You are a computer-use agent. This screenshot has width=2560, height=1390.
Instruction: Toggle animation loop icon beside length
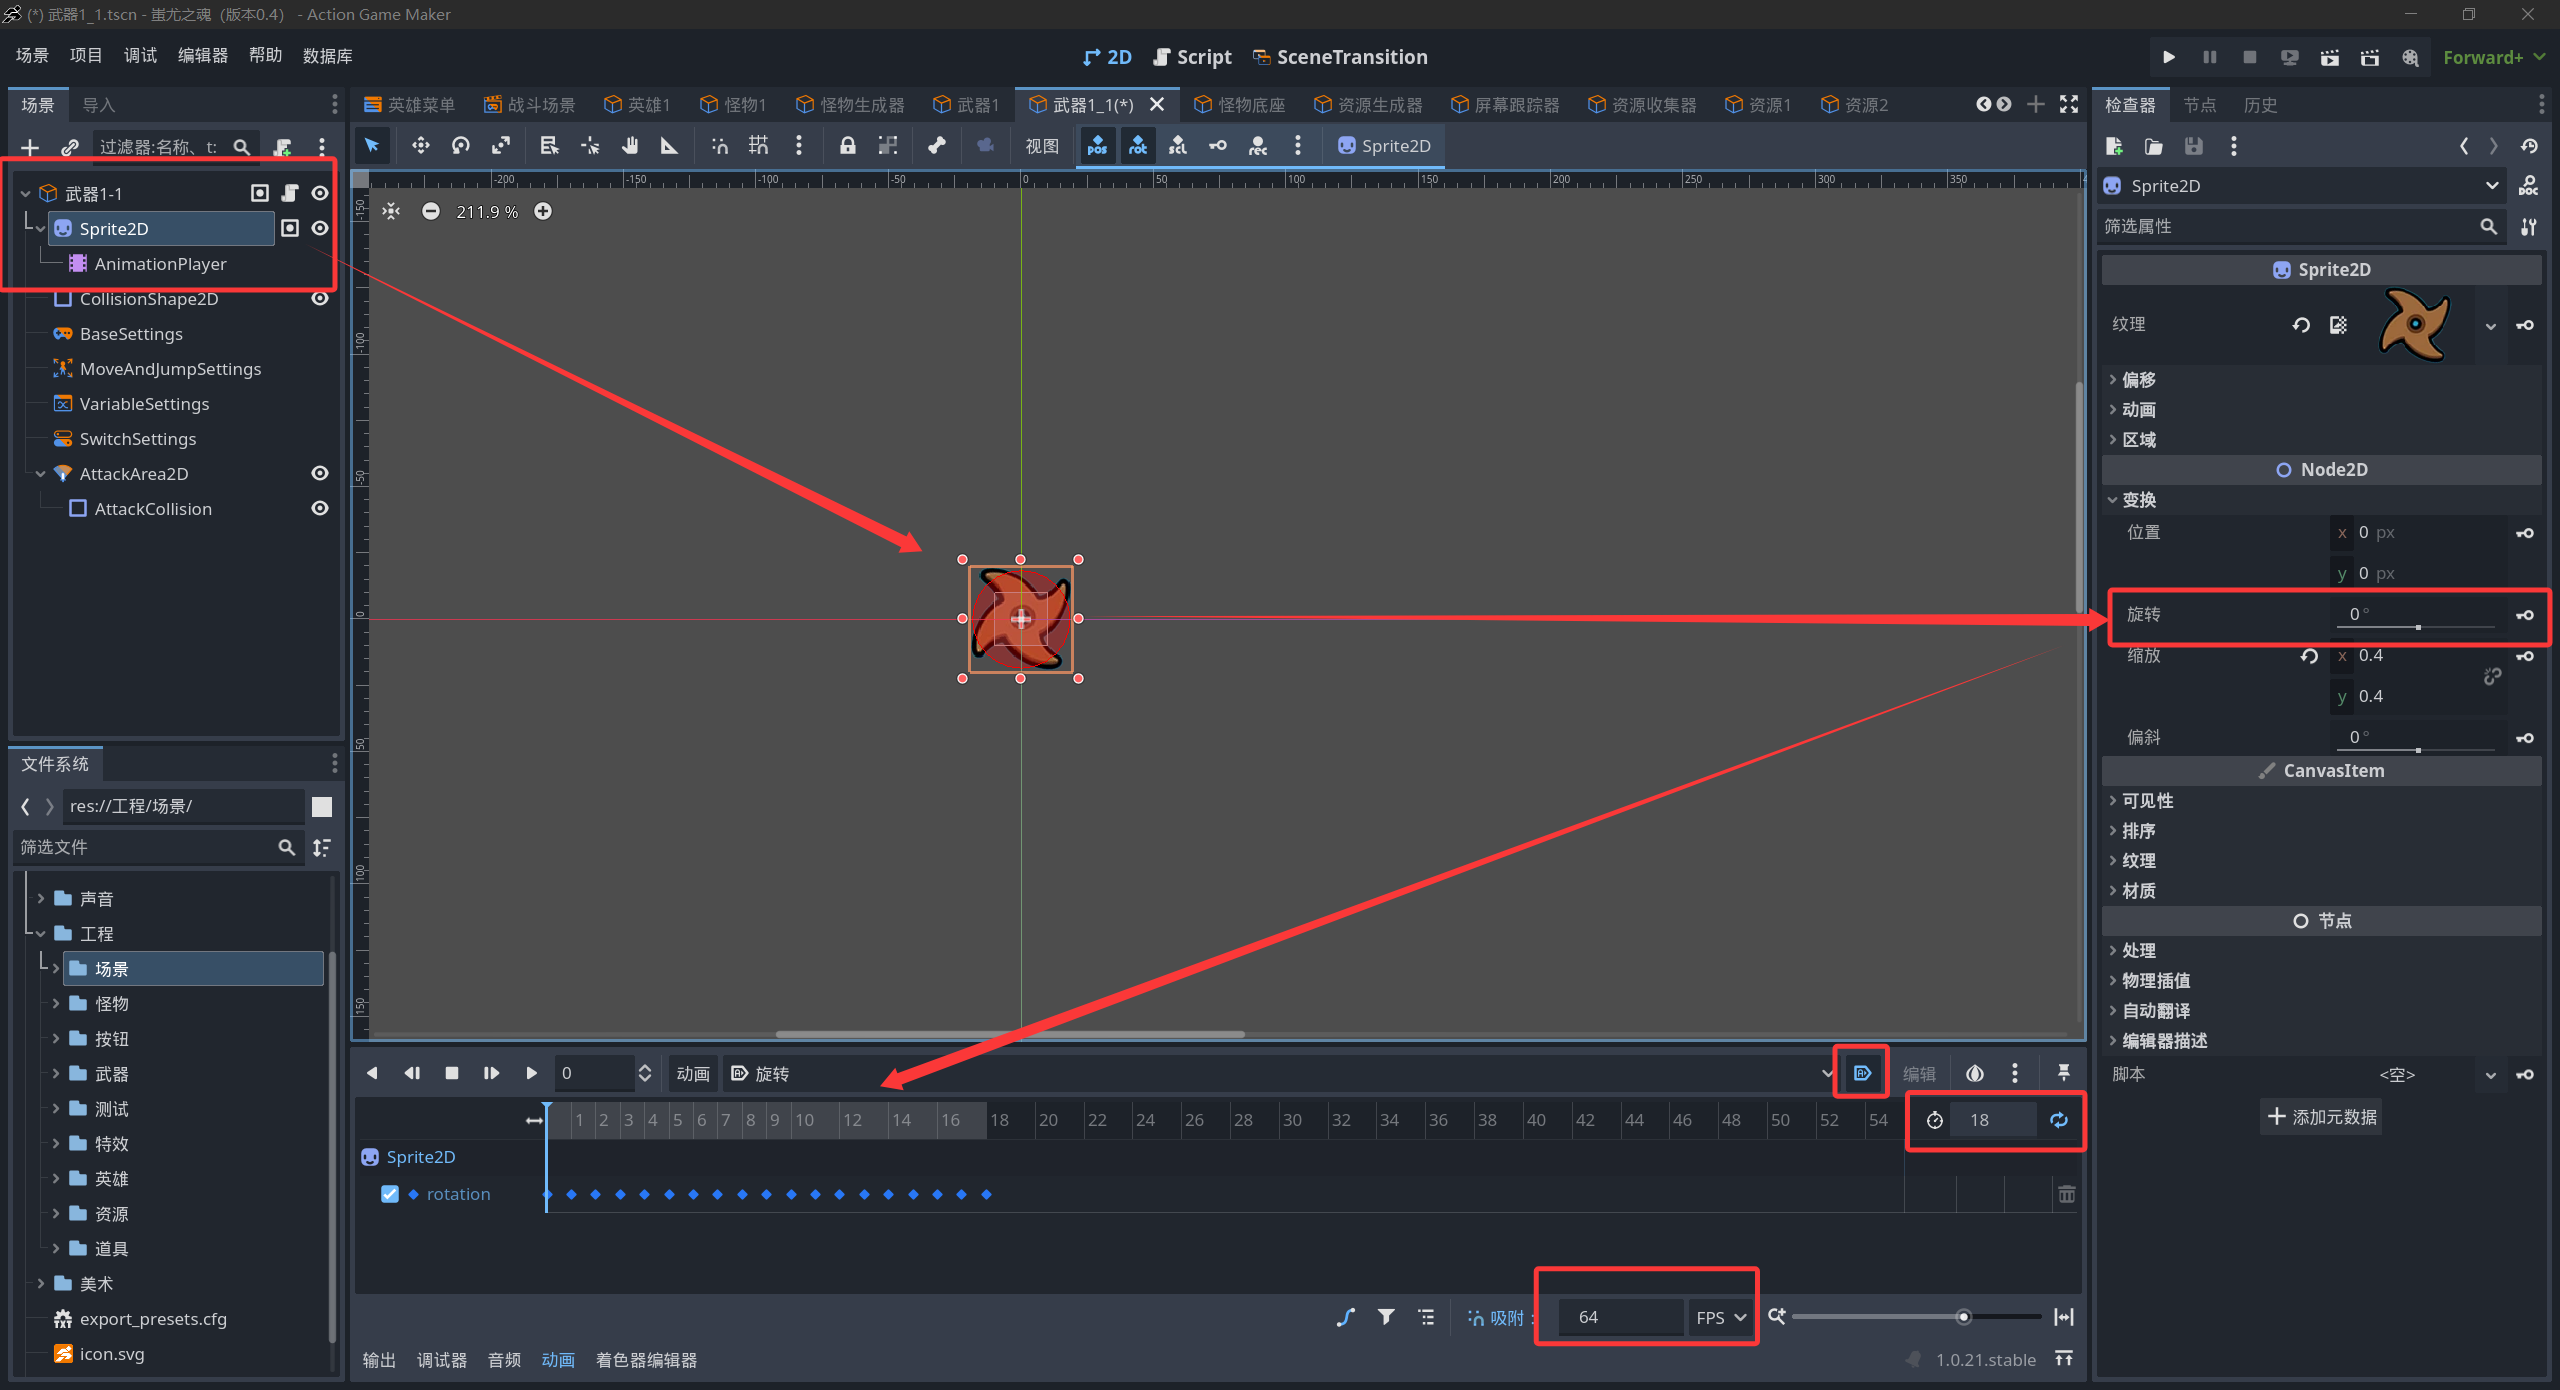(2059, 1120)
